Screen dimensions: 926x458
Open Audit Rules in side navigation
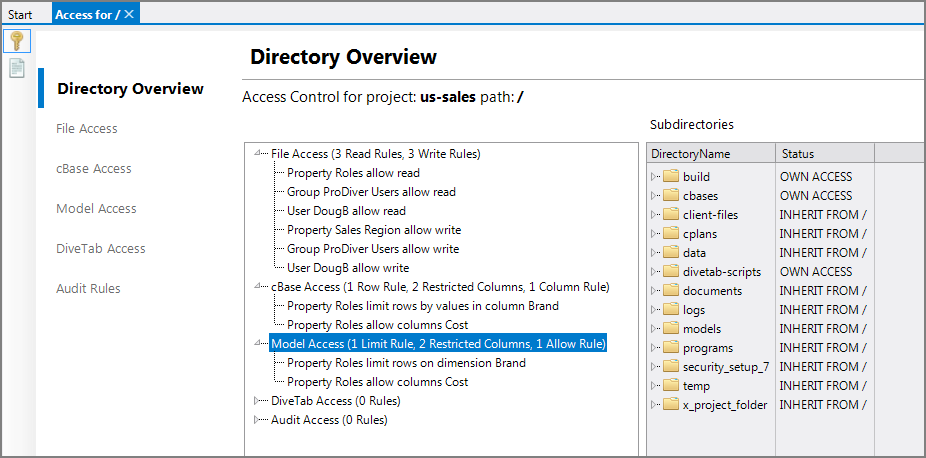click(x=89, y=289)
